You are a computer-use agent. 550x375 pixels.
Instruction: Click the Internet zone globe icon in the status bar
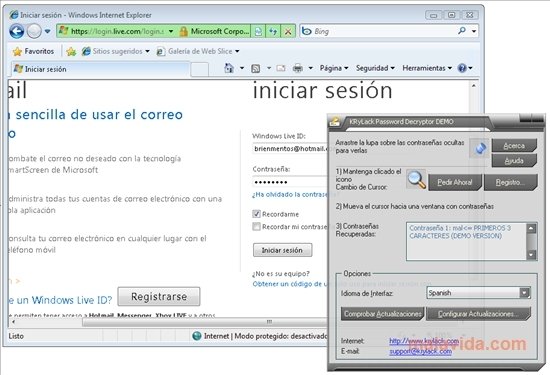197,336
